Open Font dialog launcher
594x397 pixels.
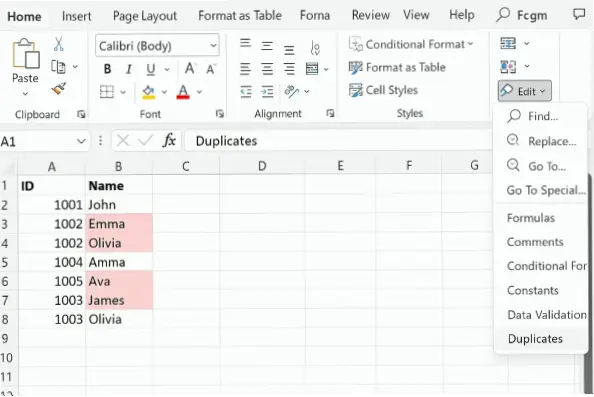(219, 114)
